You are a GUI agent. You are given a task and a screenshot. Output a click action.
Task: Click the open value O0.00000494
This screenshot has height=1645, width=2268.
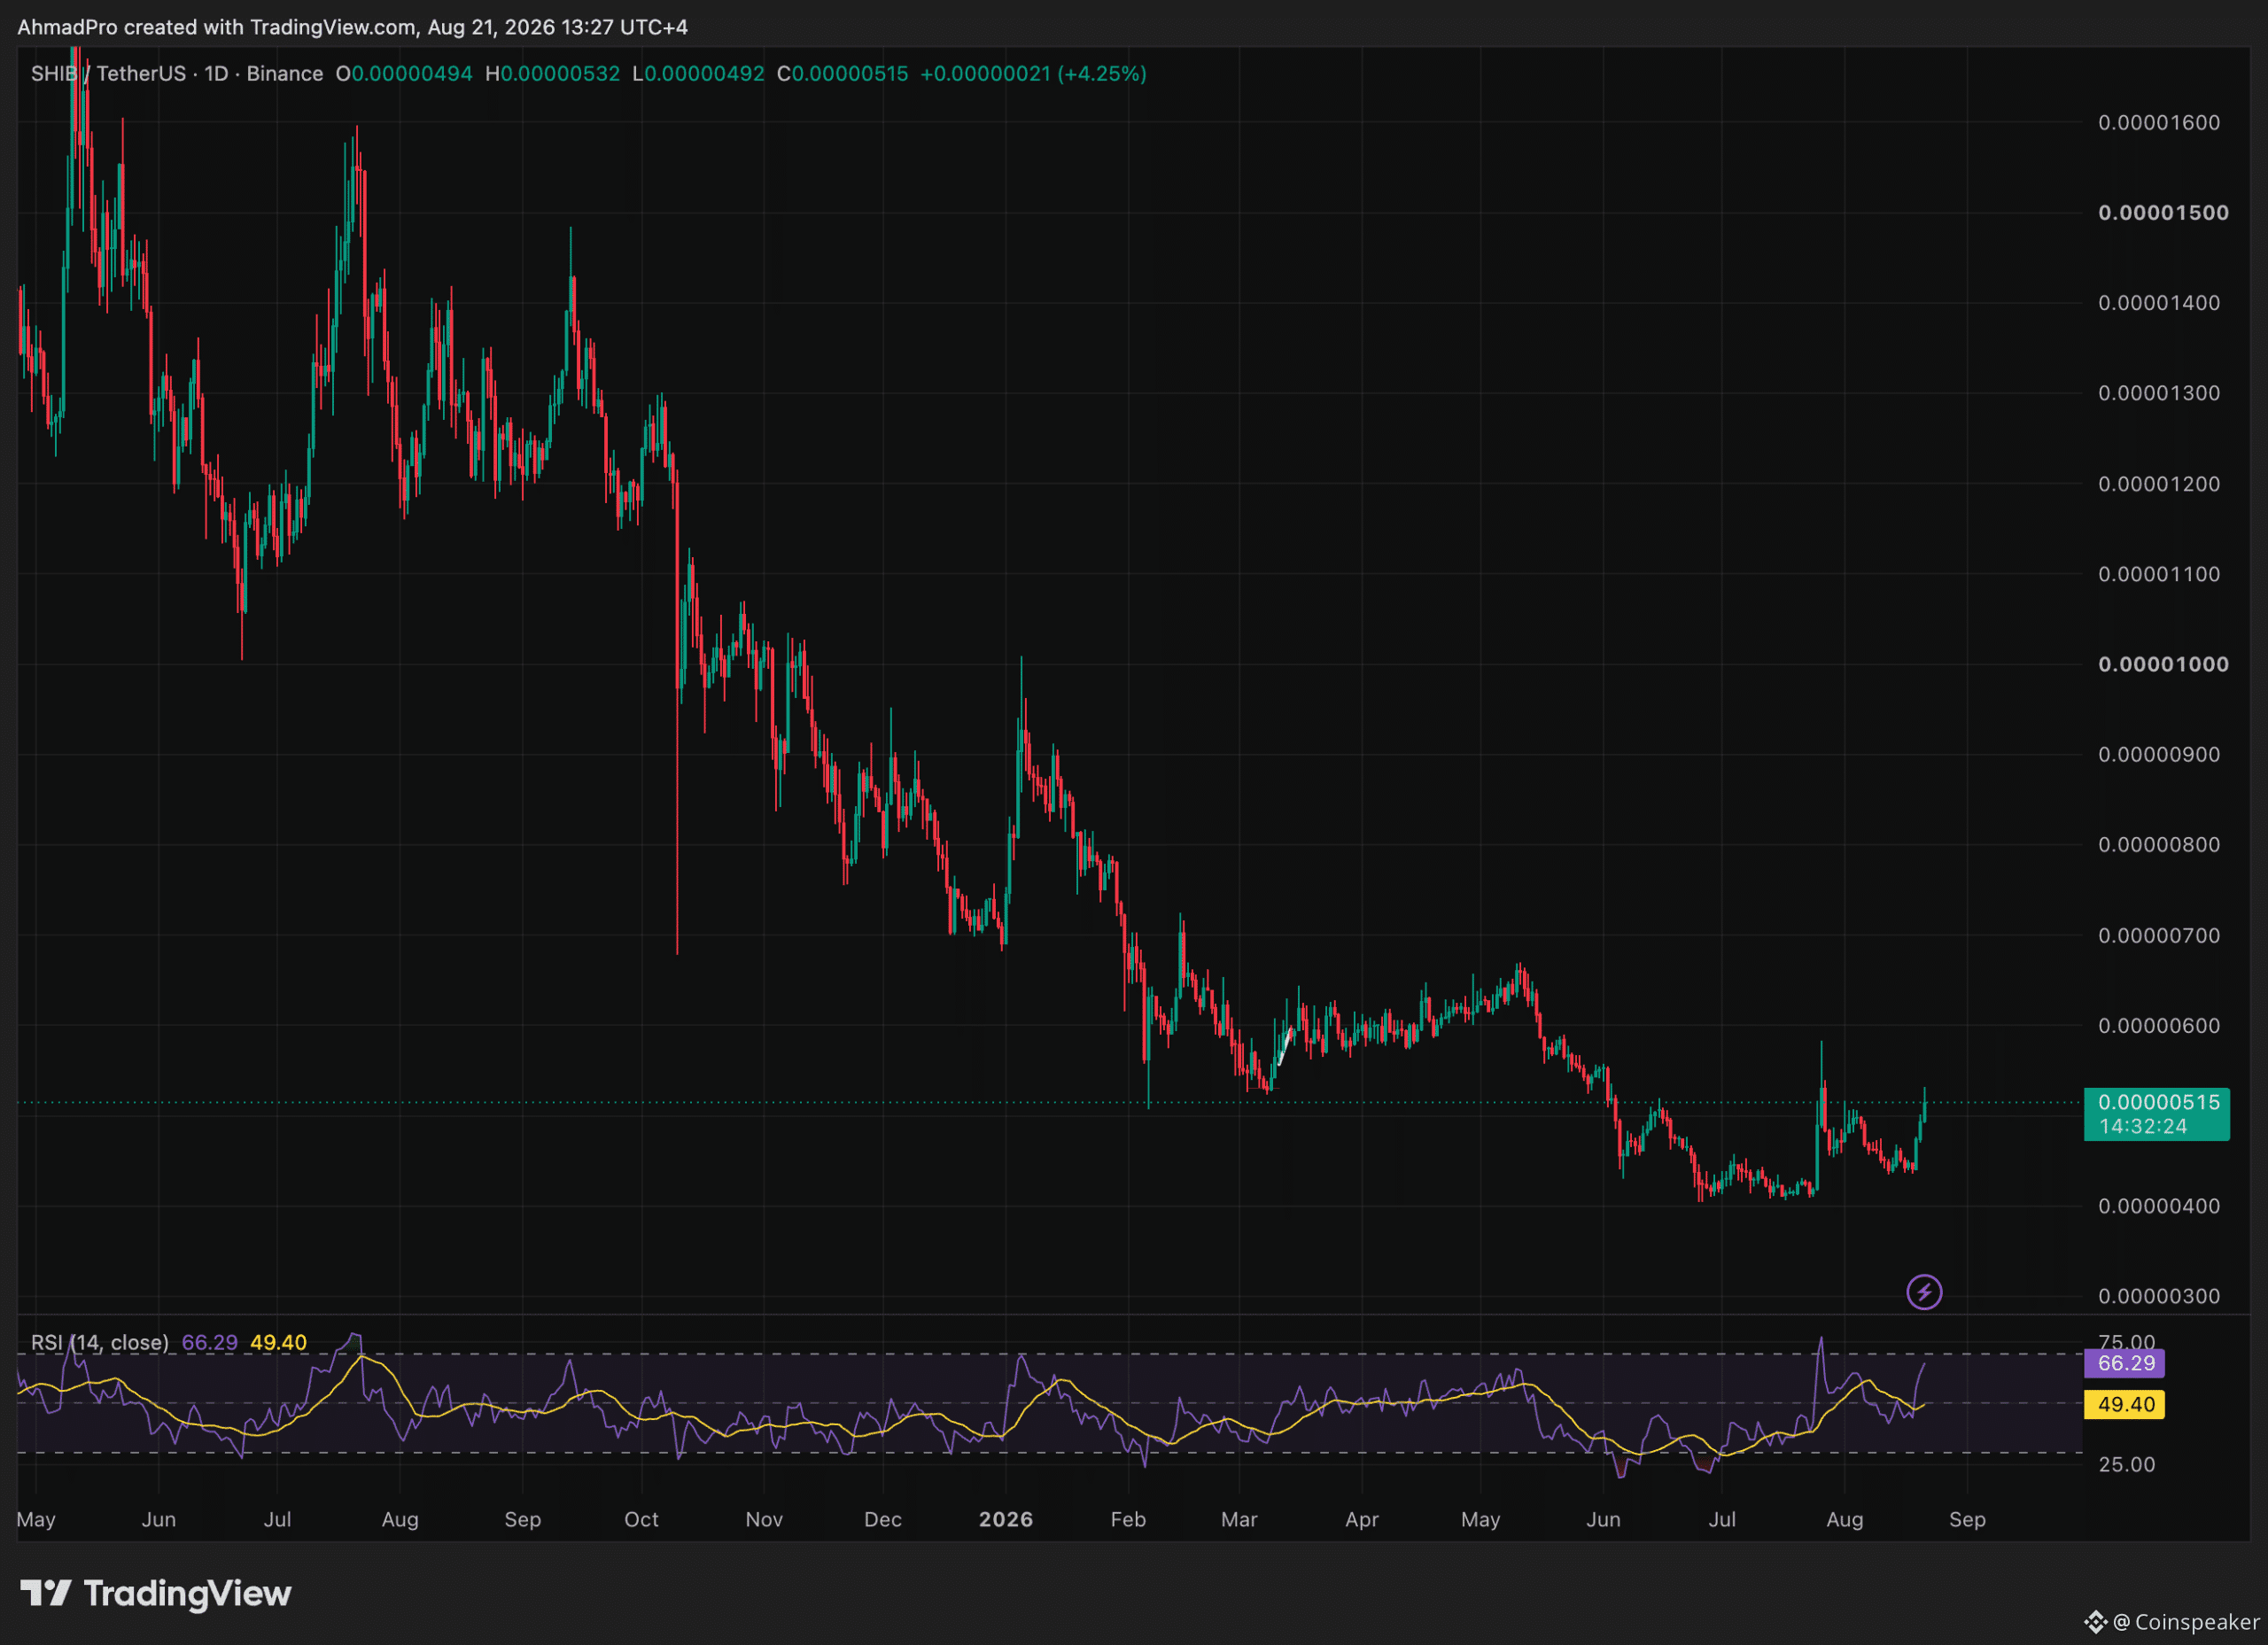point(404,74)
